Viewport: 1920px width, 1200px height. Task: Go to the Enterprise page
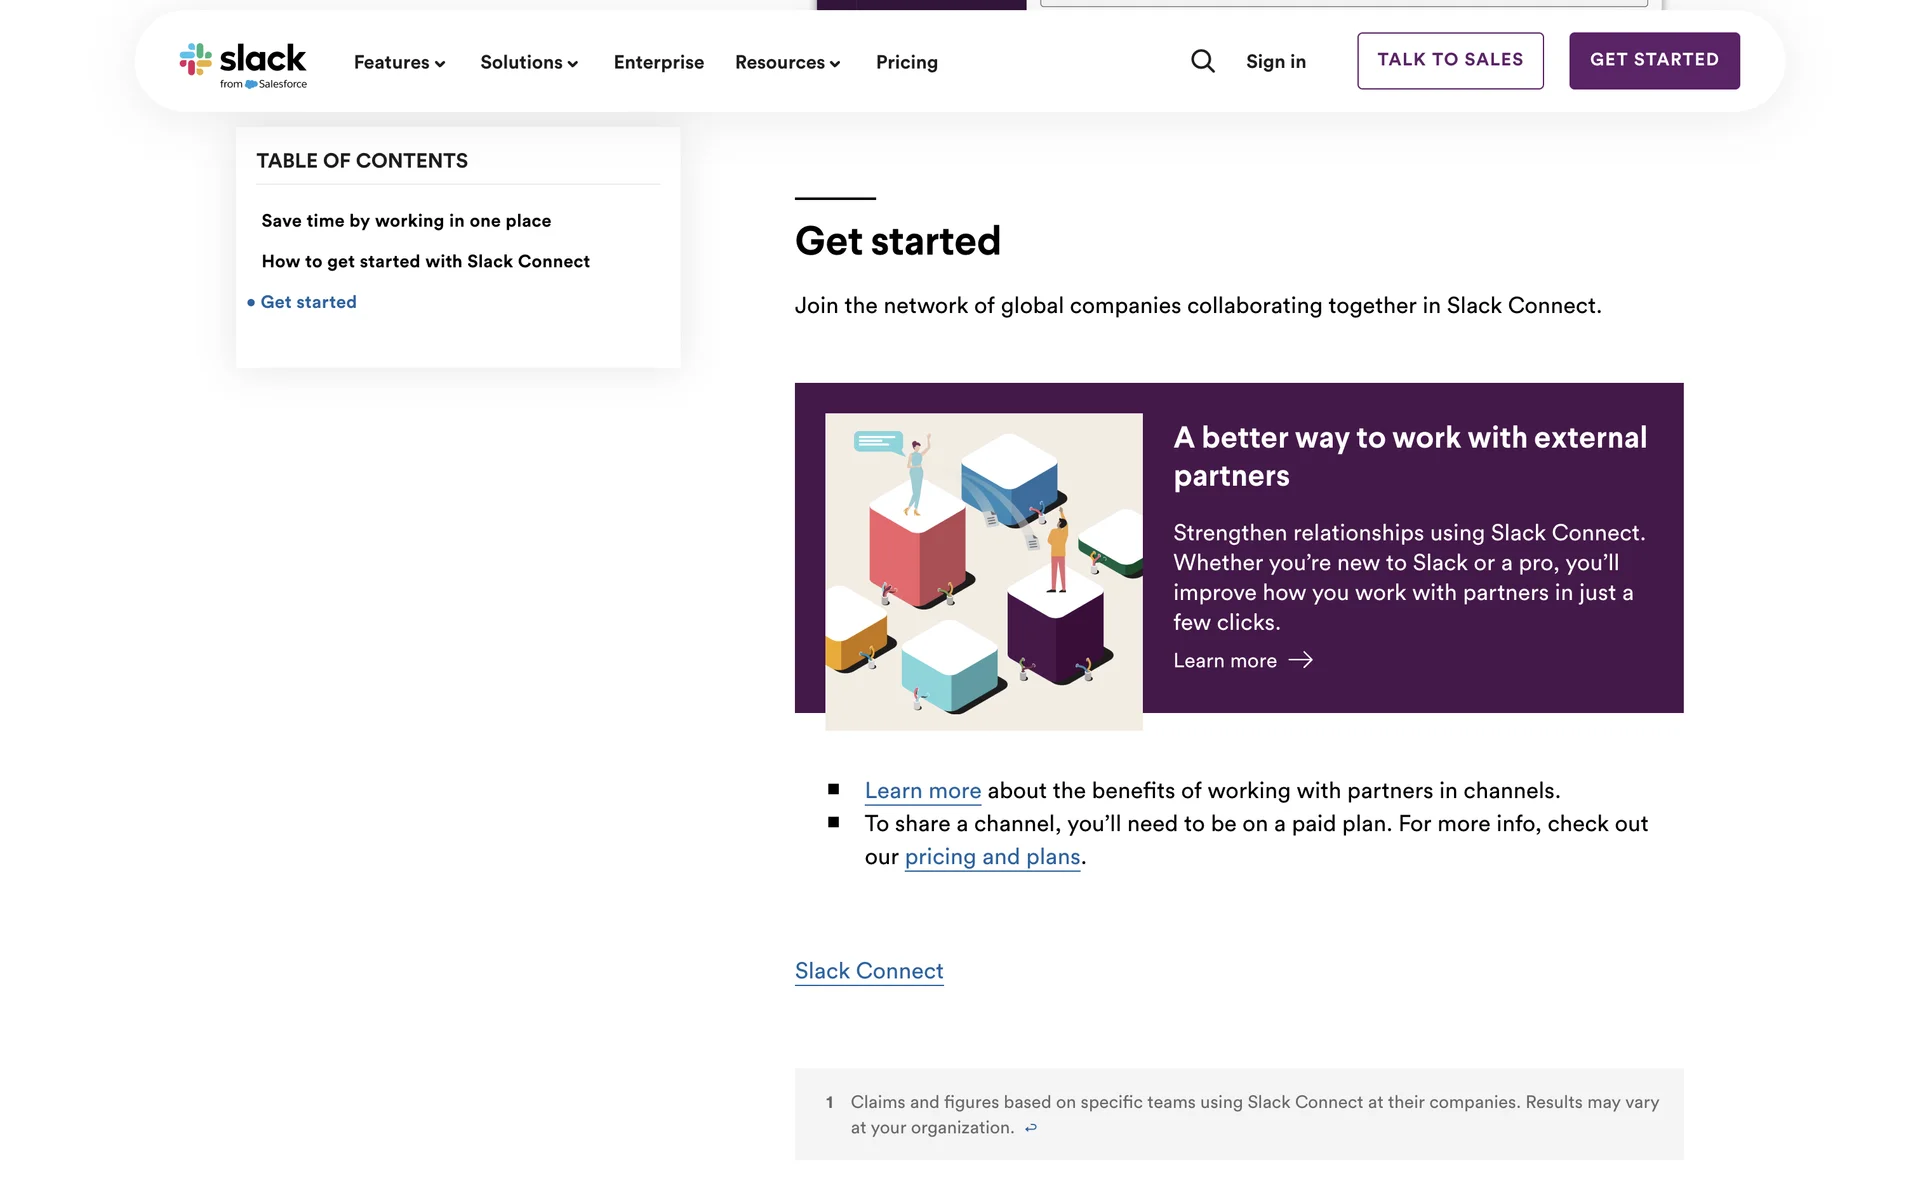tap(659, 62)
